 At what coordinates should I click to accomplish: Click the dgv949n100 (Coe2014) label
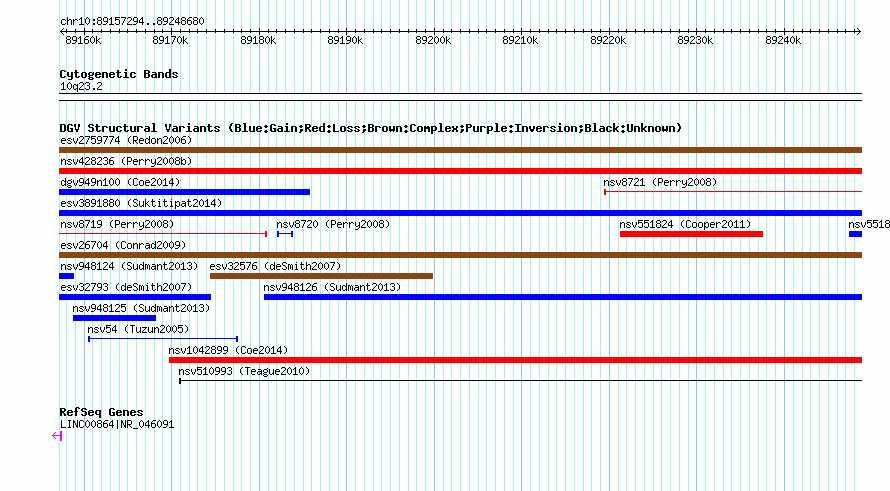click(120, 182)
